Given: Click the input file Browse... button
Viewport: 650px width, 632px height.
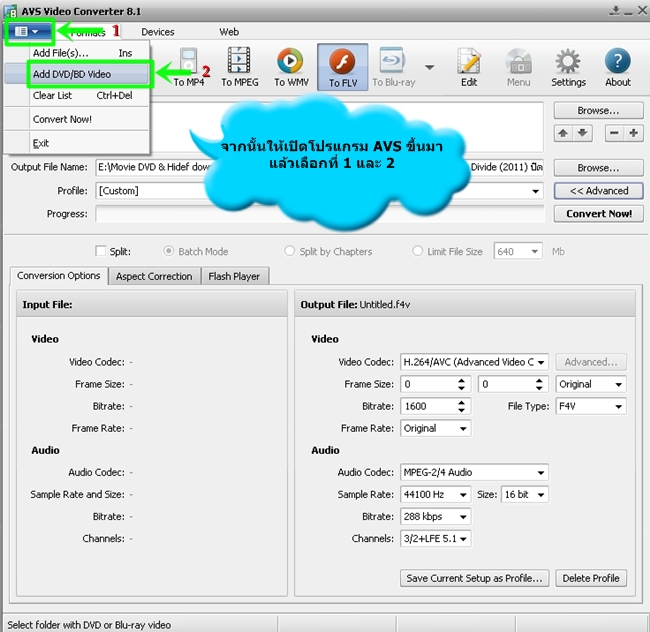Looking at the screenshot, I should coord(598,111).
